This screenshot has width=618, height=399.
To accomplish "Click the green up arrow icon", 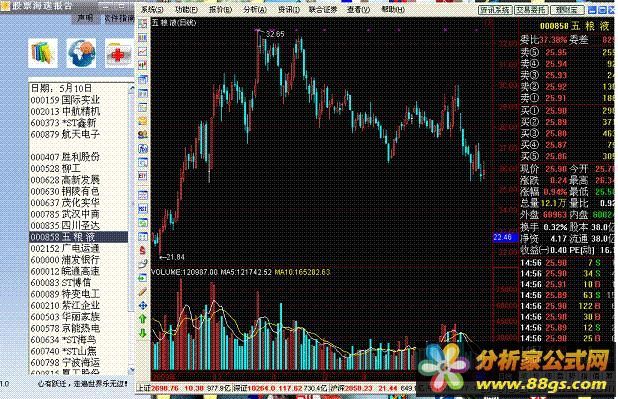I will click(143, 319).
